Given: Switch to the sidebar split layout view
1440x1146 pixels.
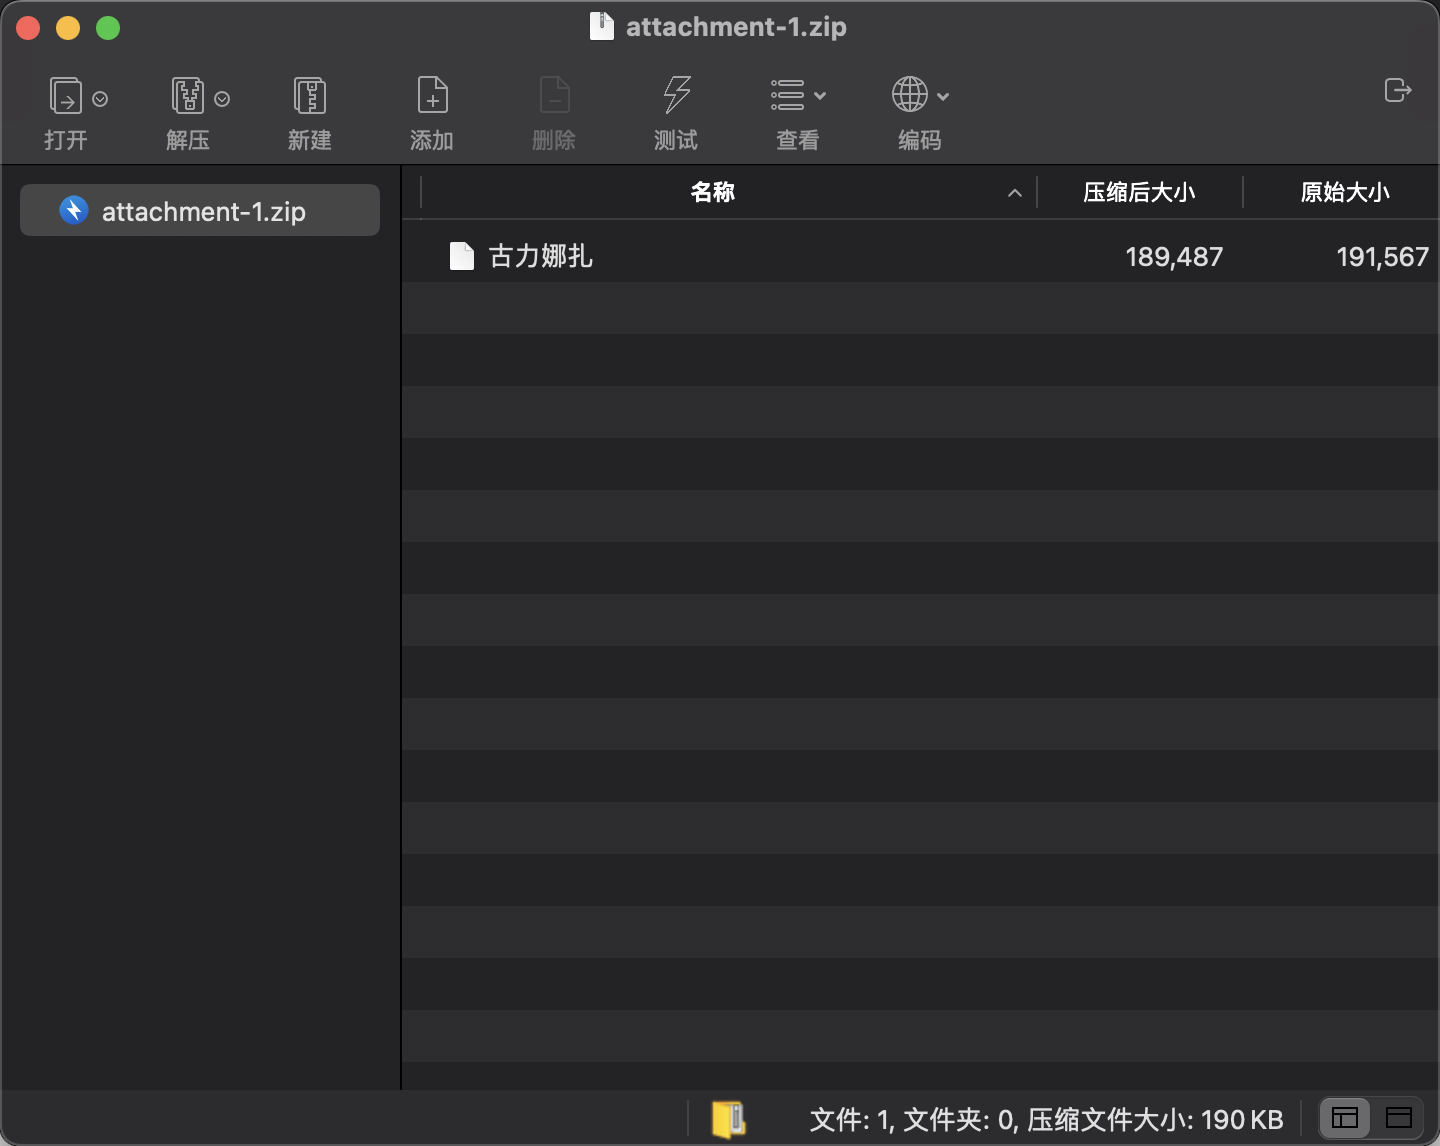Looking at the screenshot, I should (x=1345, y=1118).
